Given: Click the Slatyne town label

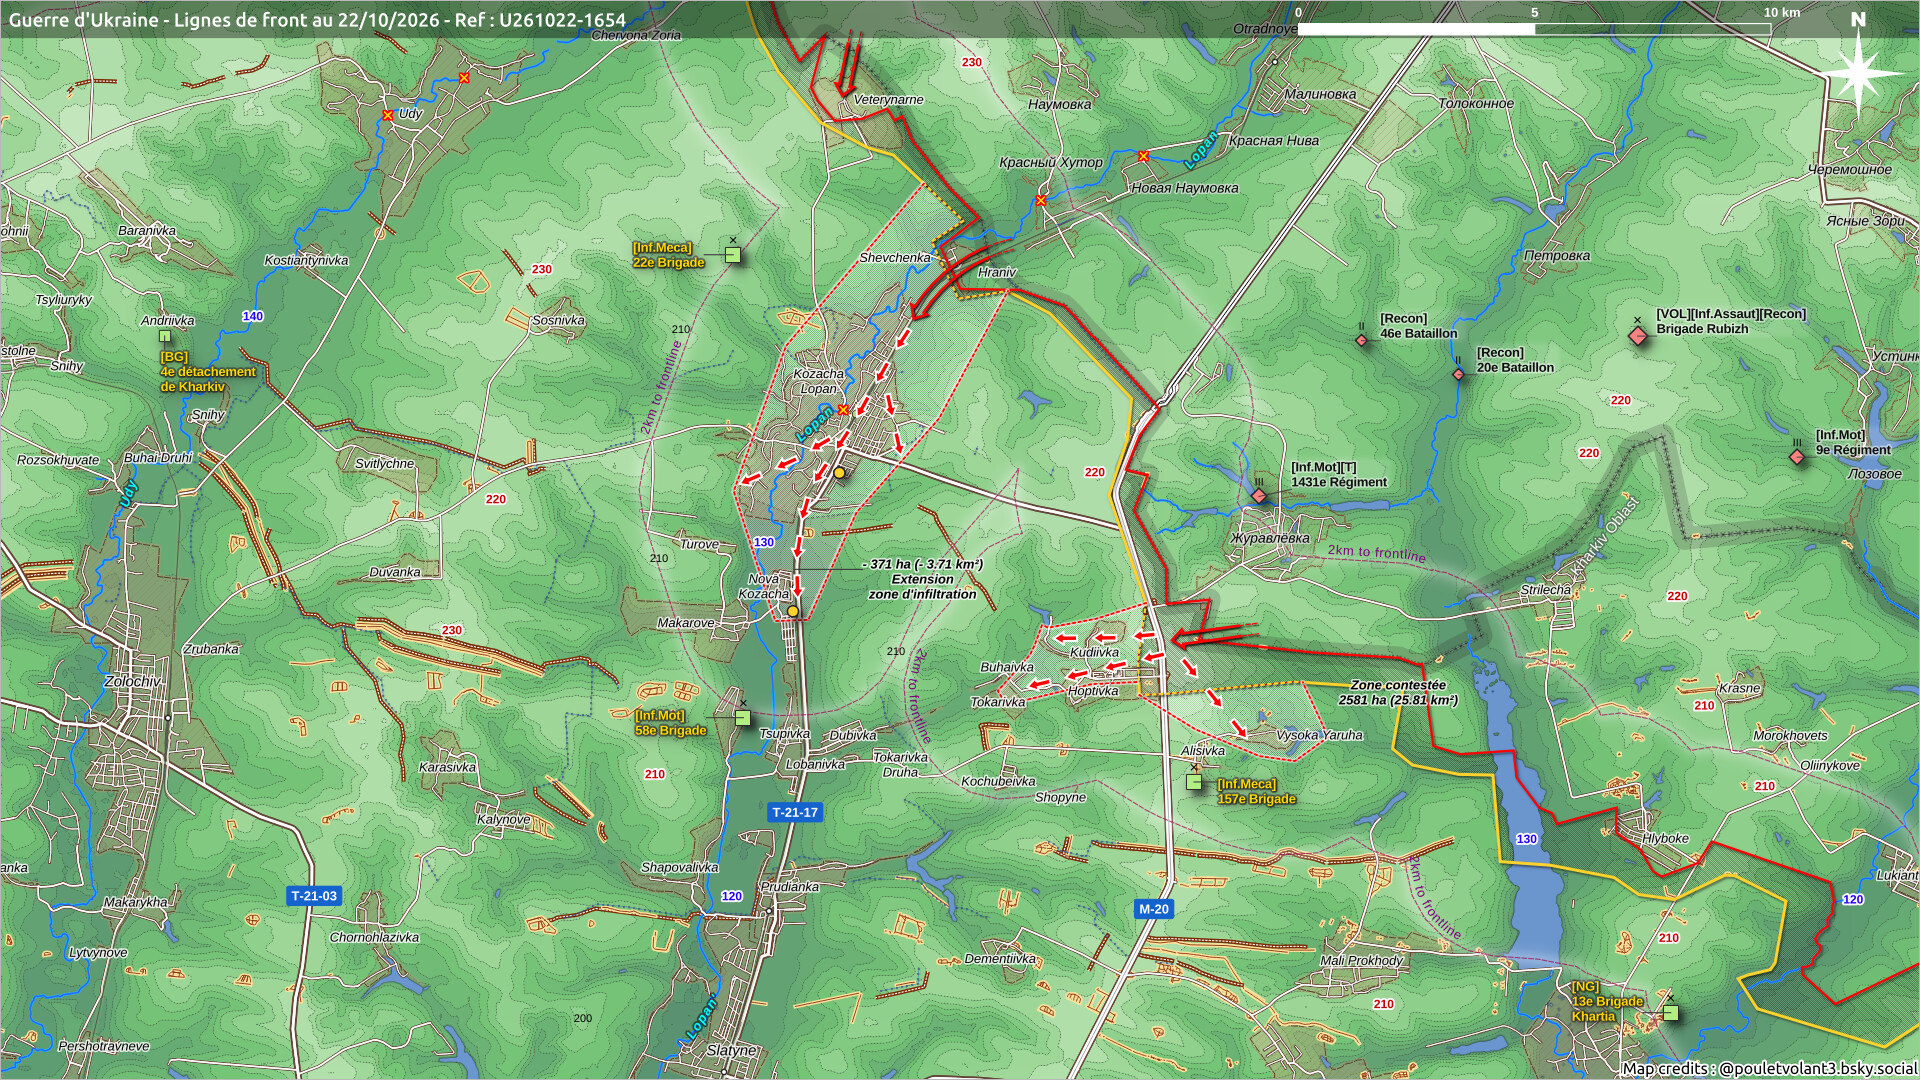Looking at the screenshot, I should 731,1050.
